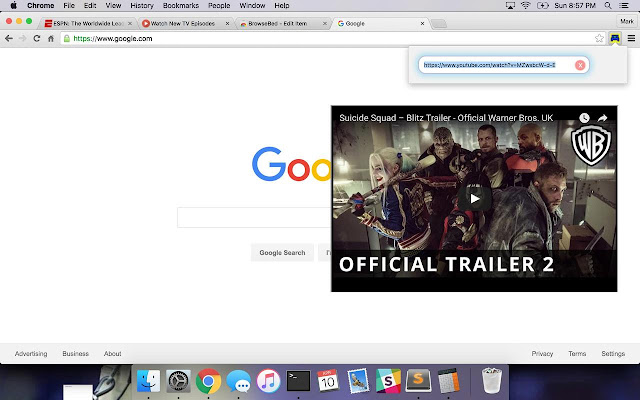Reload the current page
Image resolution: width=640 pixels, height=400 pixels.
point(37,38)
